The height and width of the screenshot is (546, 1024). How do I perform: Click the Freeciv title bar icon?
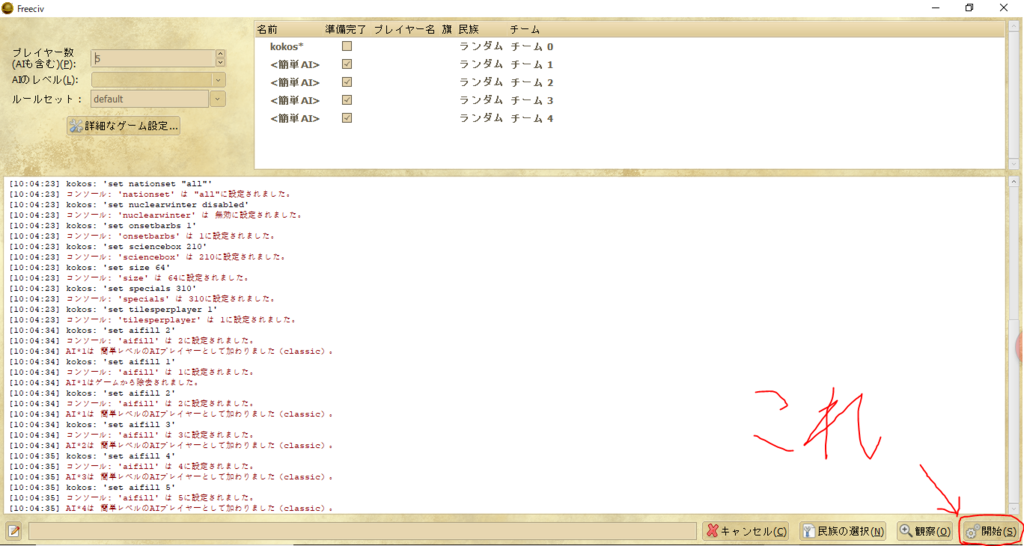pos(8,7)
